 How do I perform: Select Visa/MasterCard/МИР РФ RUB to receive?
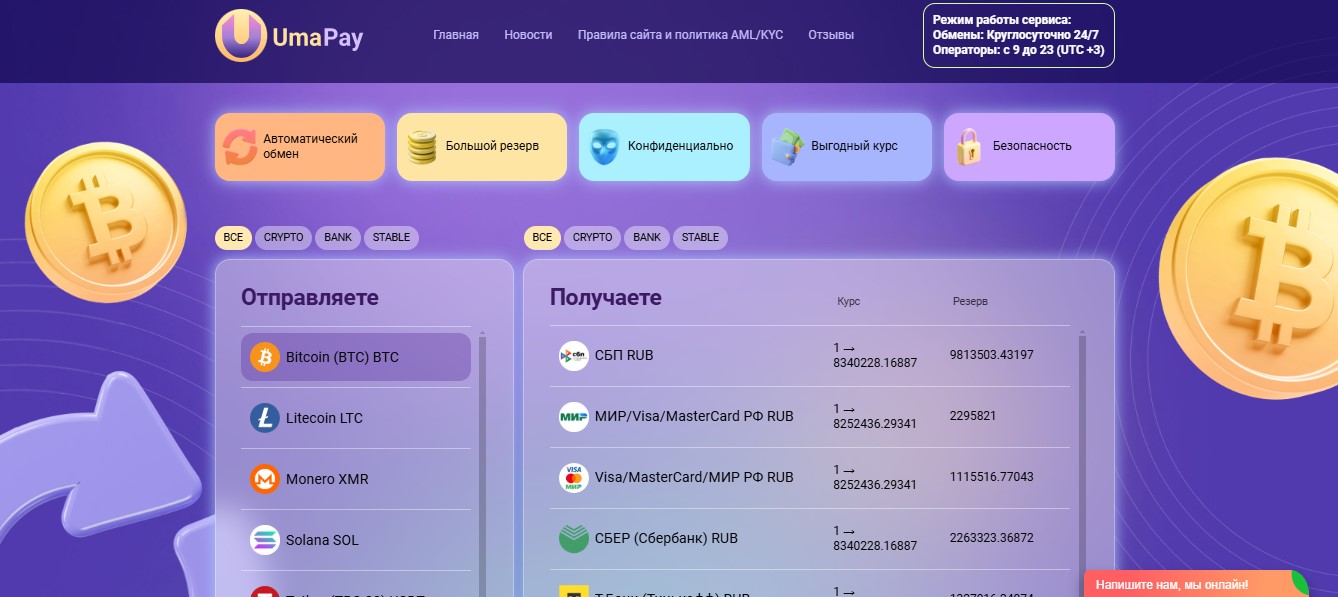click(x=809, y=477)
